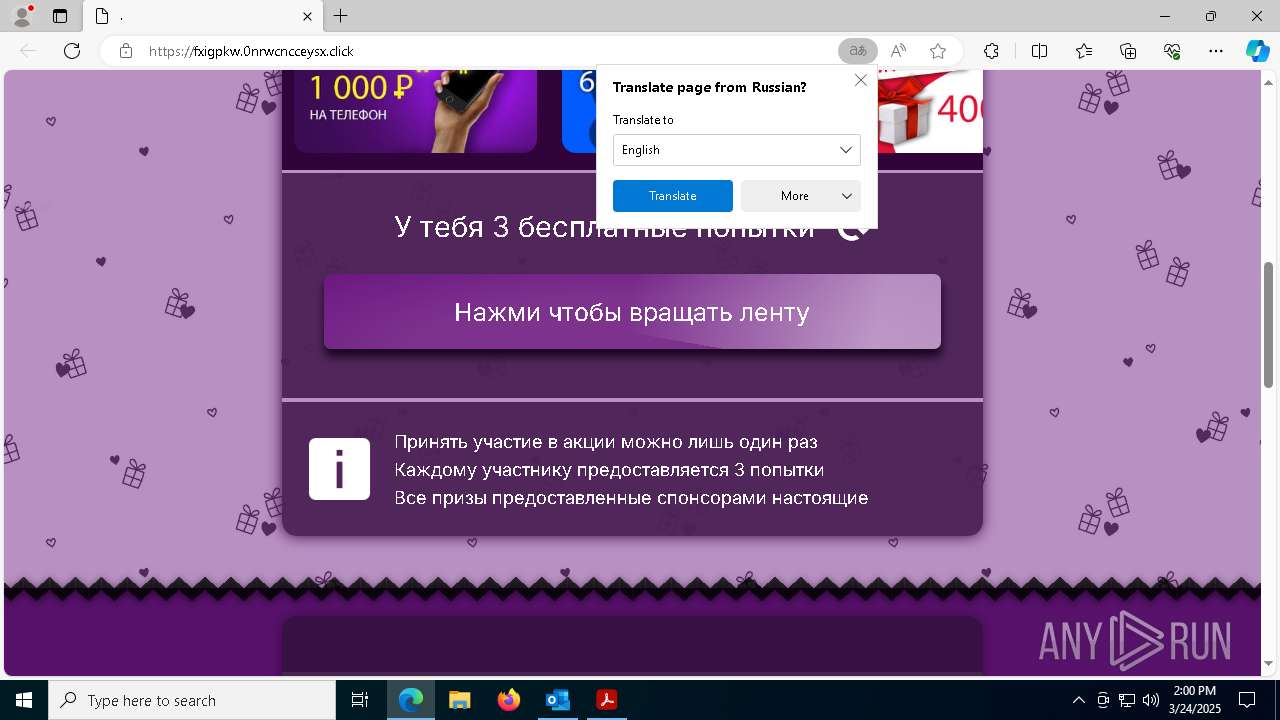Viewport: 1280px width, 720px height.
Task: Activate the Read aloud icon
Action: click(x=898, y=51)
